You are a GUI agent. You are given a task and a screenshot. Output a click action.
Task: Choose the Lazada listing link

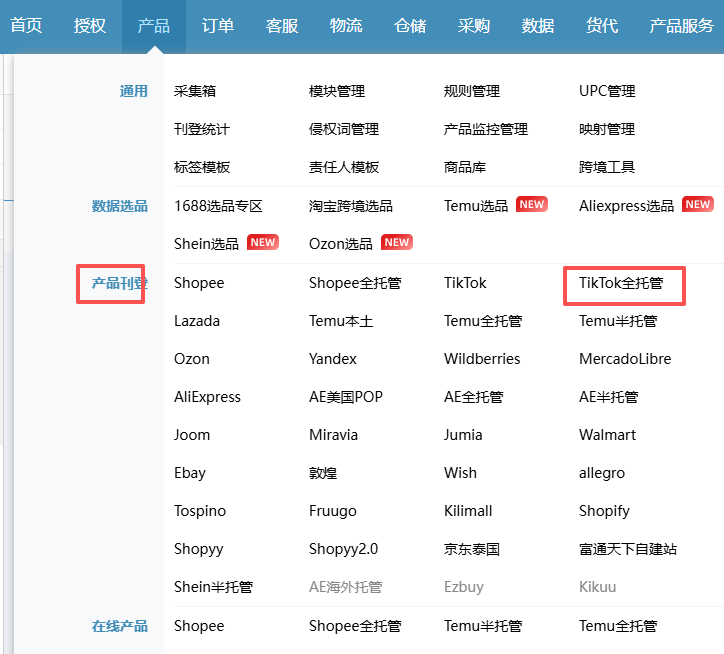point(197,321)
